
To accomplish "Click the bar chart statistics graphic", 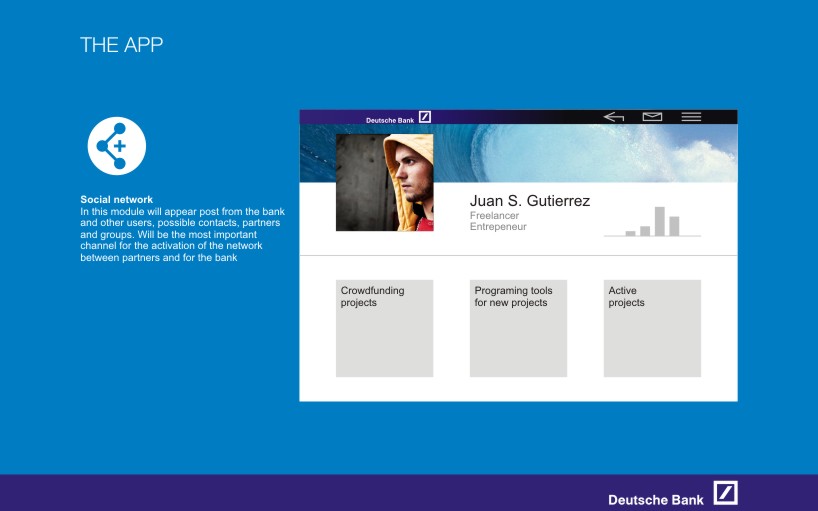I will 653,221.
